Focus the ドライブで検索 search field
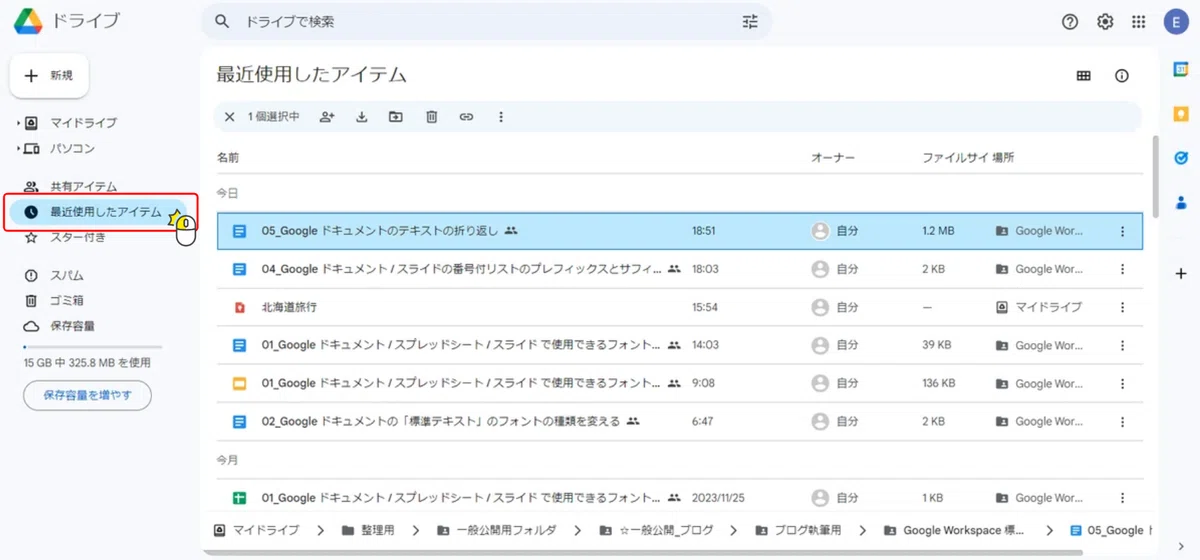 (485, 21)
